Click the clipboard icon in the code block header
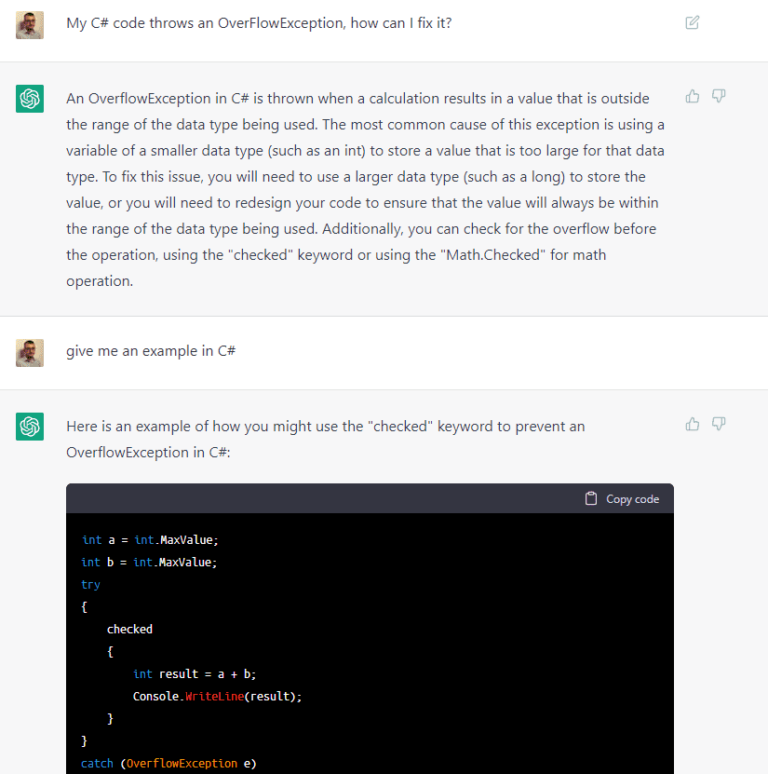 pos(591,499)
